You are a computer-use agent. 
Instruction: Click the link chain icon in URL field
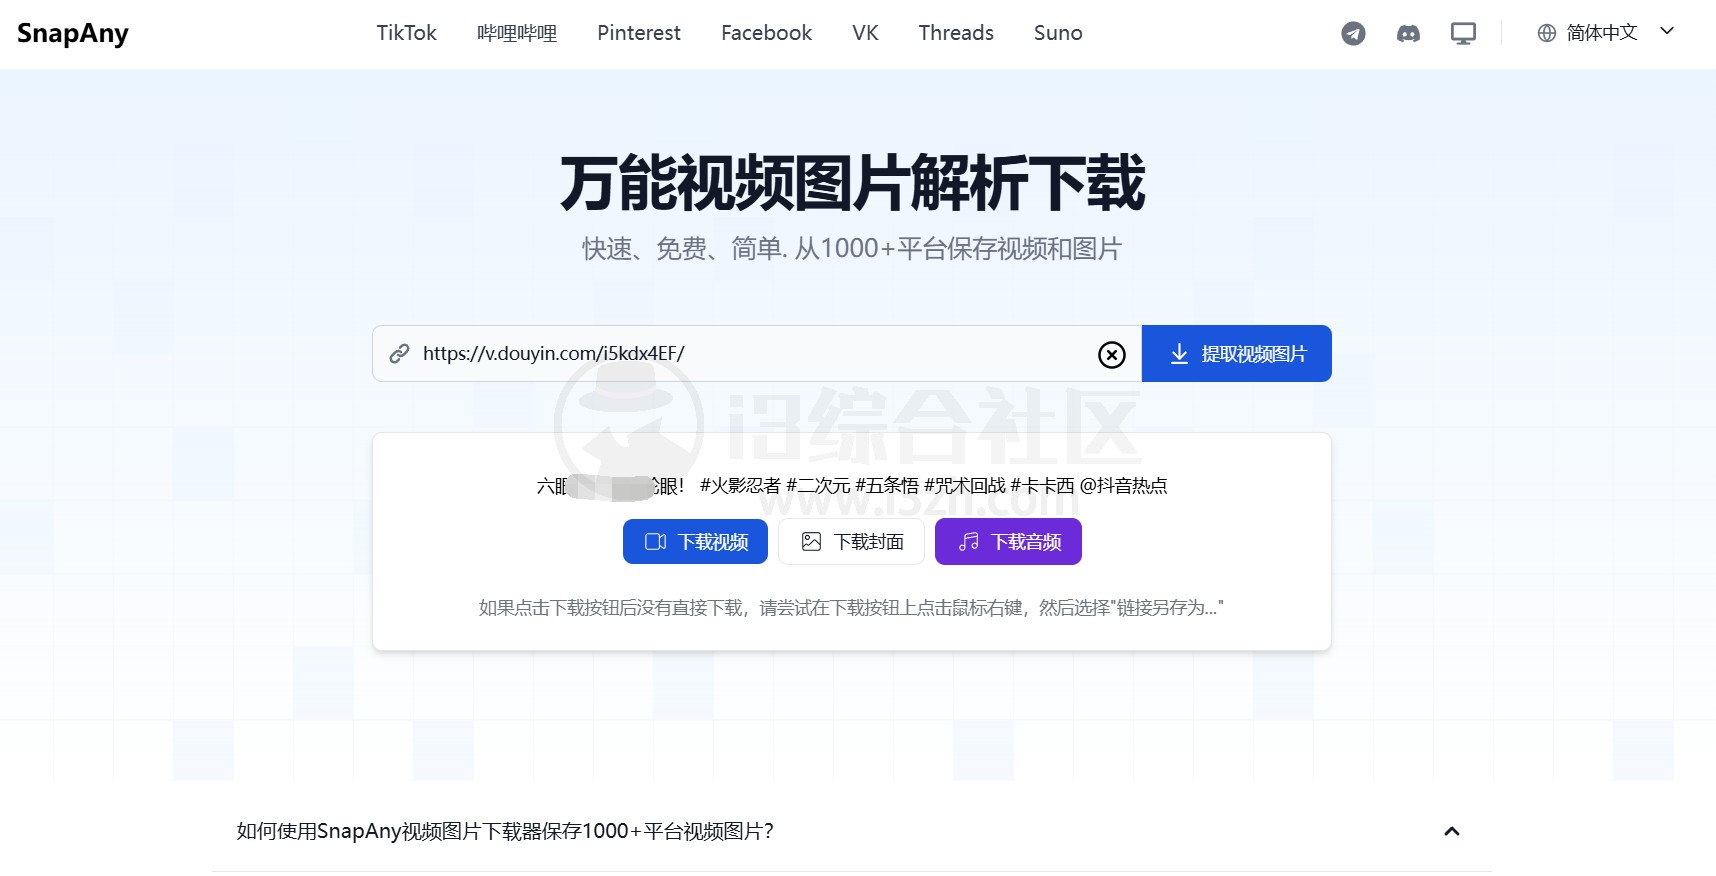click(400, 354)
